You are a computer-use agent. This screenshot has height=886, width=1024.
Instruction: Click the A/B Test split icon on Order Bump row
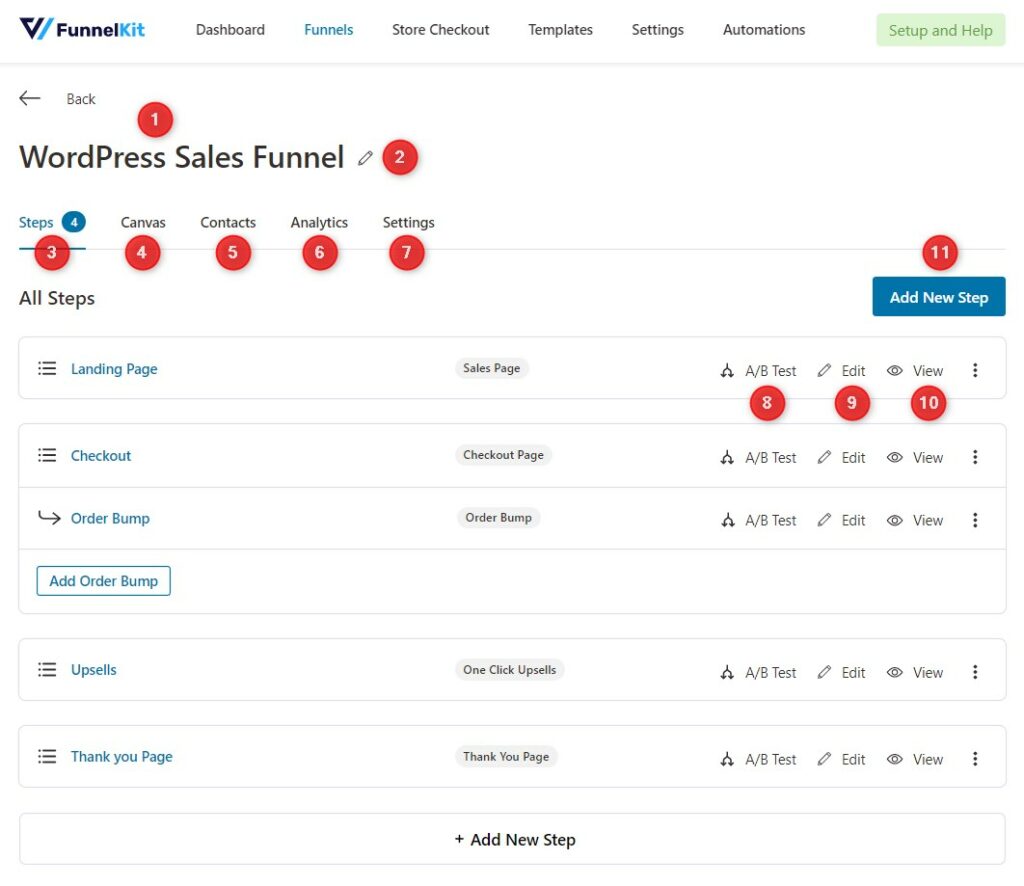click(727, 520)
